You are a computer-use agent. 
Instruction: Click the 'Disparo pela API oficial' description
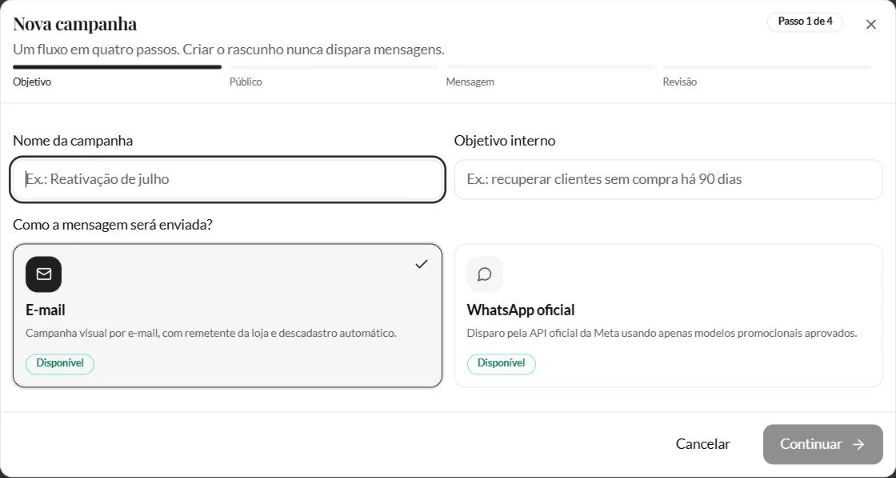click(x=662, y=333)
